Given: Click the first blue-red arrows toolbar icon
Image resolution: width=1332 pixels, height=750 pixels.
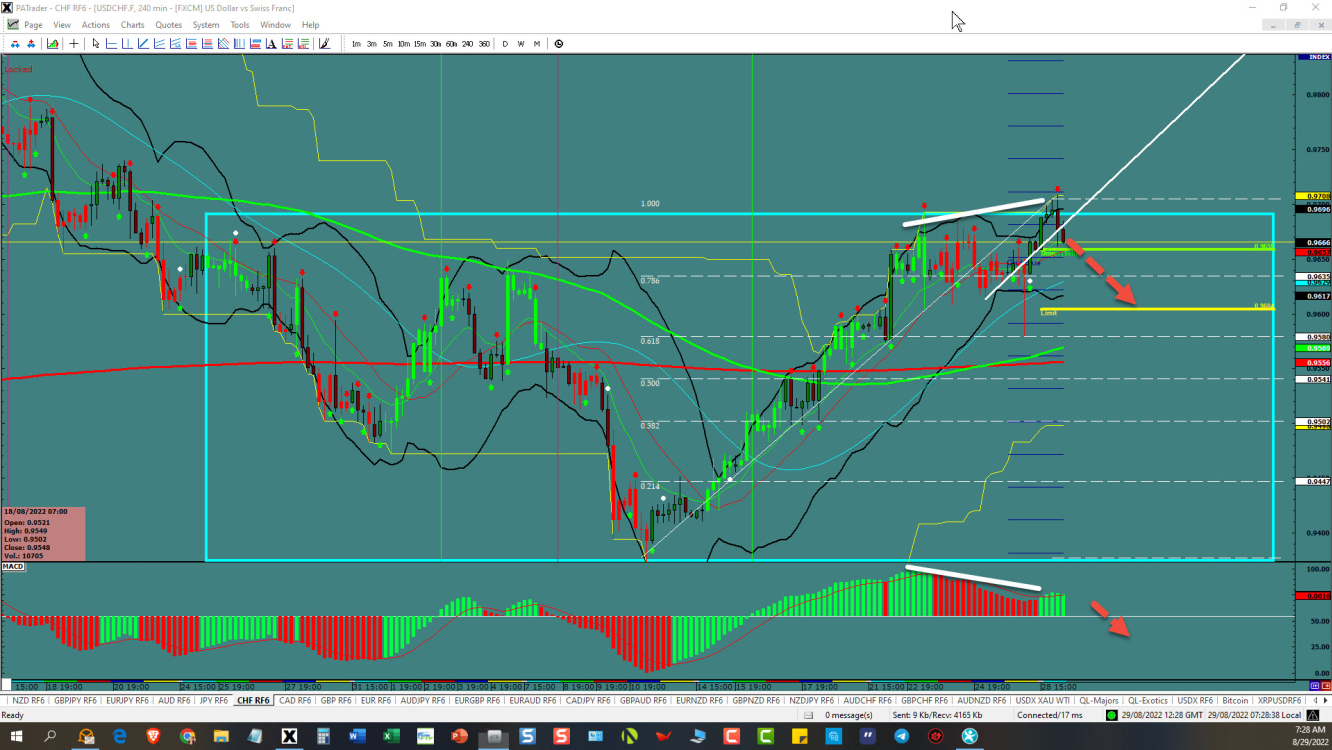Looking at the screenshot, I should pyautogui.click(x=15, y=43).
